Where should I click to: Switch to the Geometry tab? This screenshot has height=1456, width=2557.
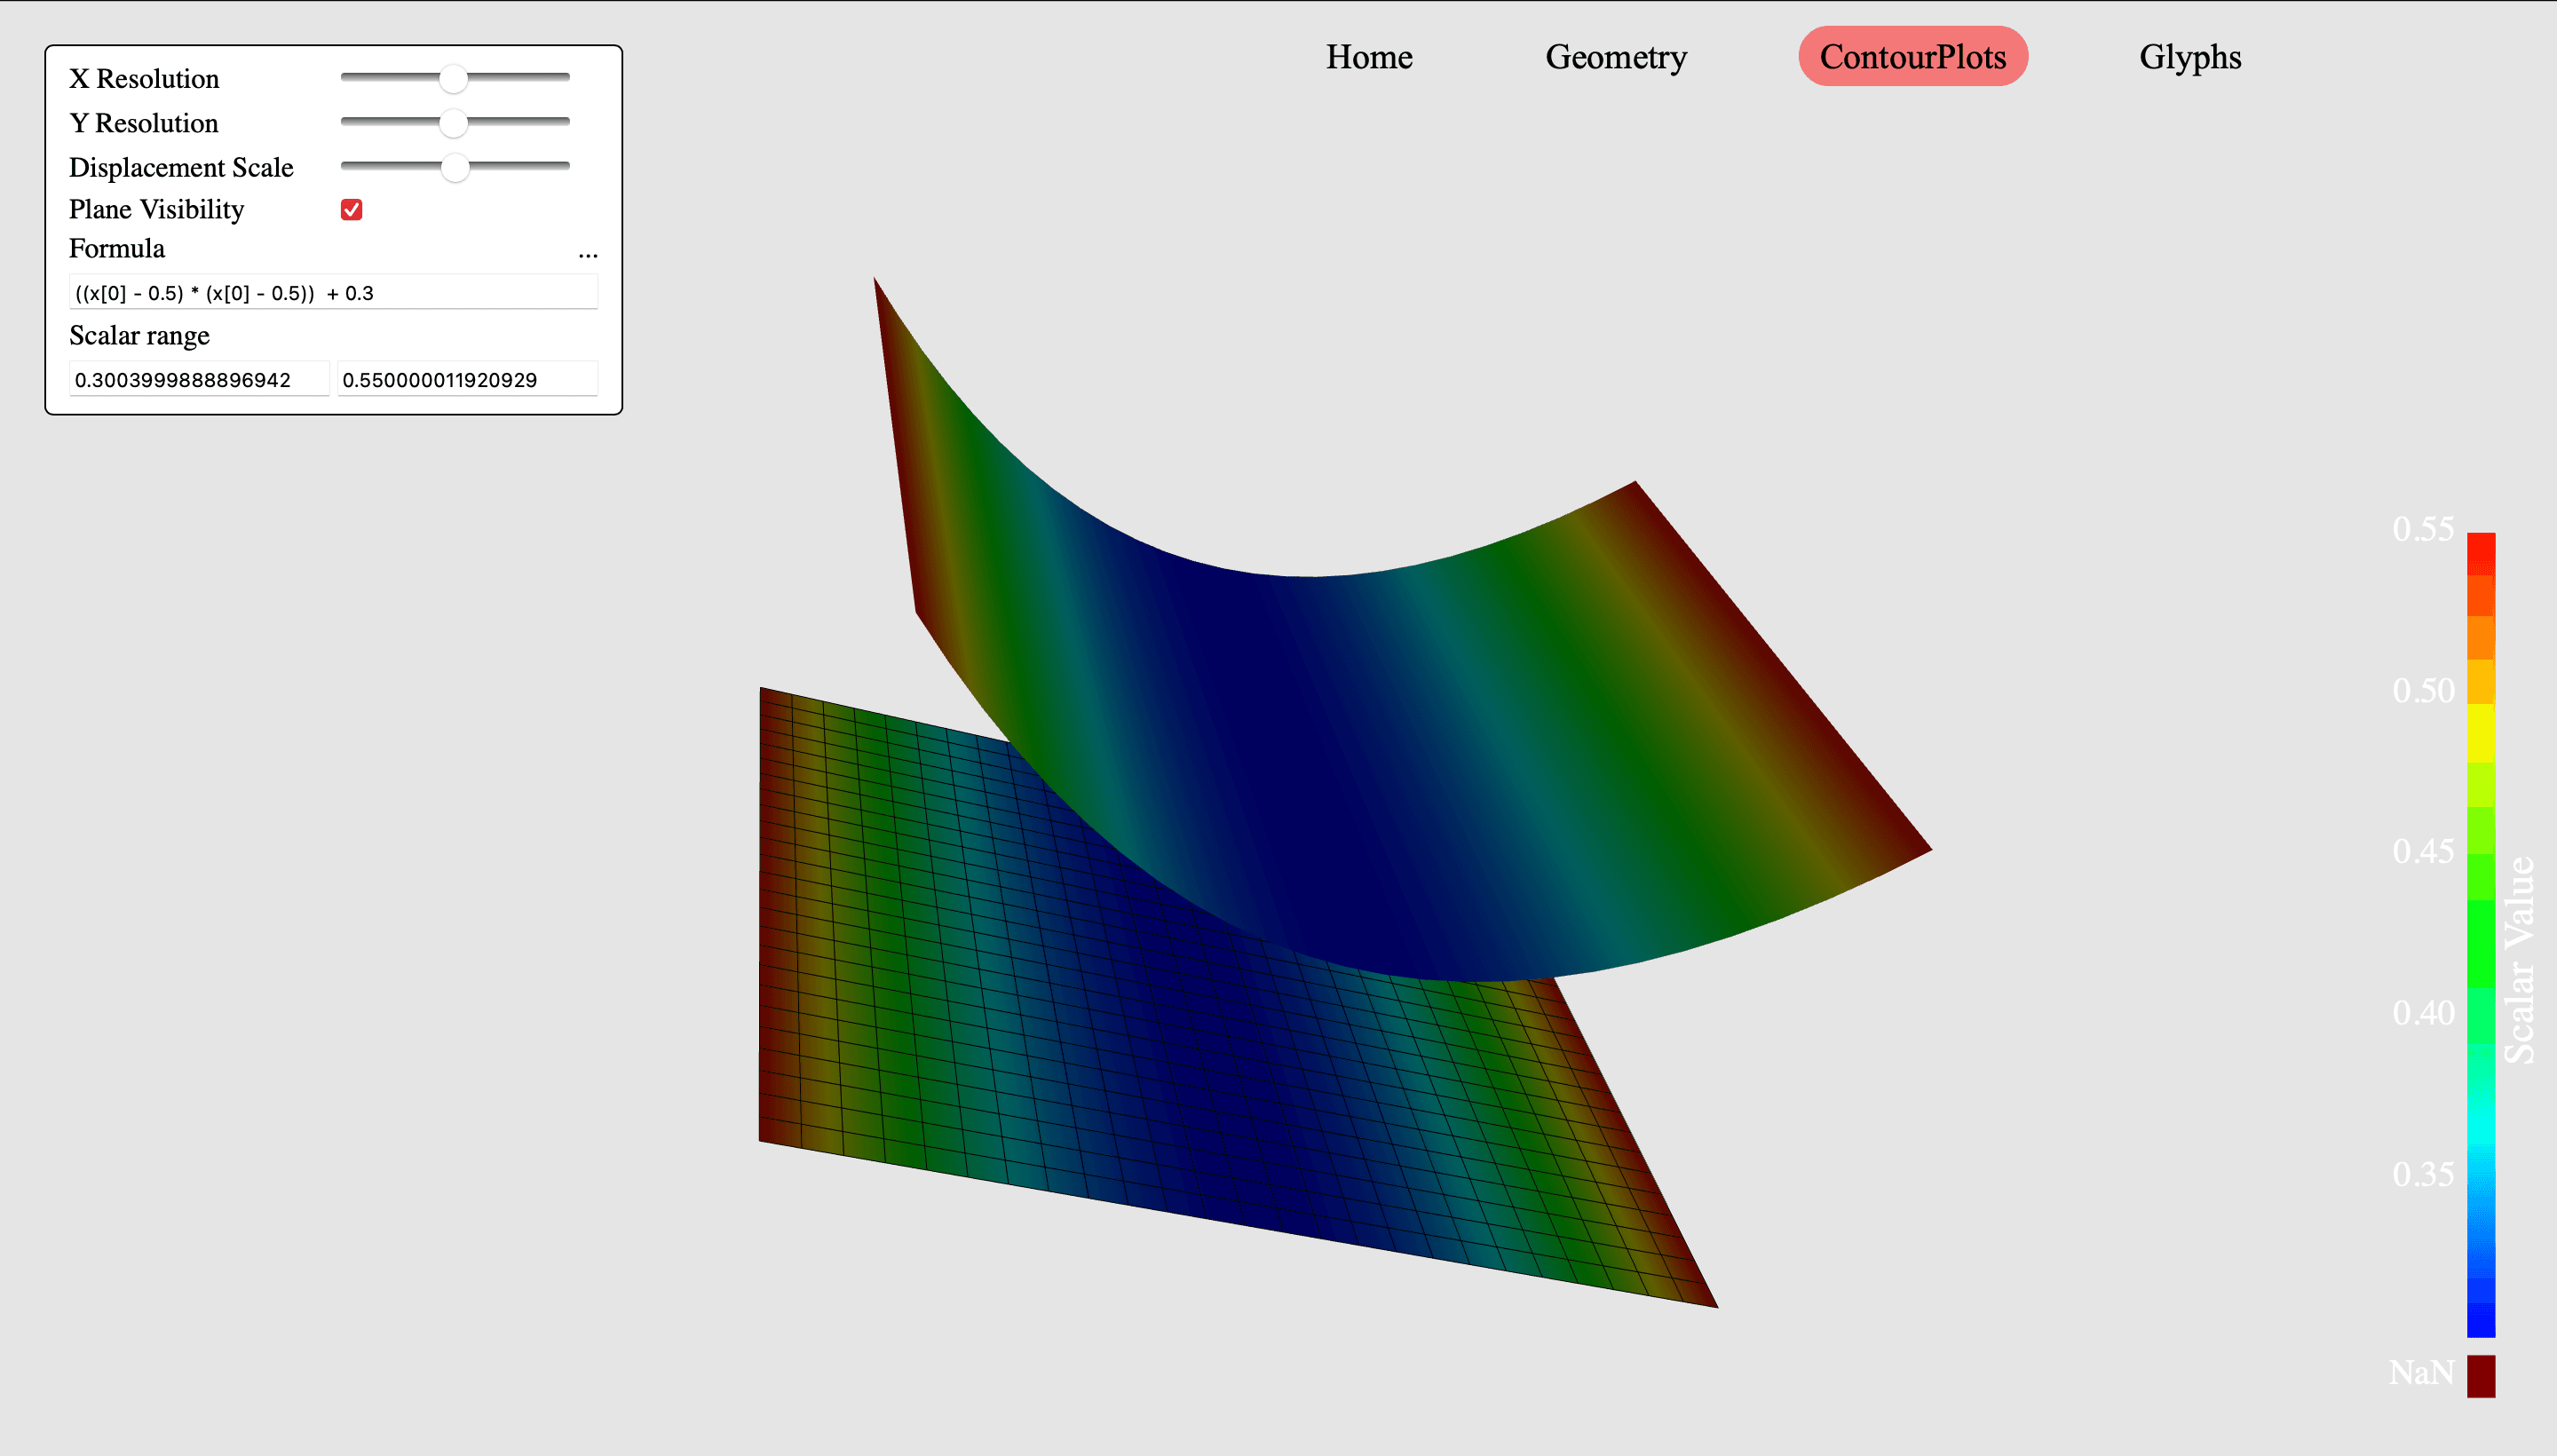tap(1615, 57)
